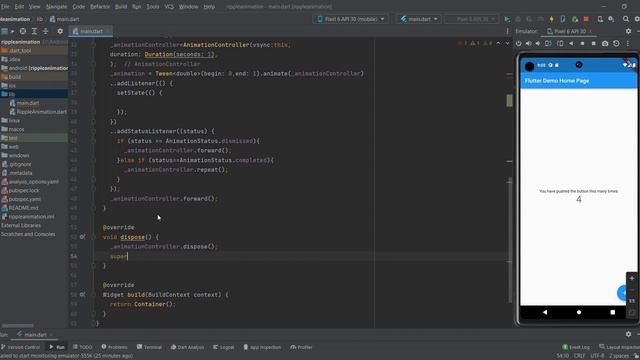
Task: Select lib folder in project tree
Action: [x=34, y=94]
